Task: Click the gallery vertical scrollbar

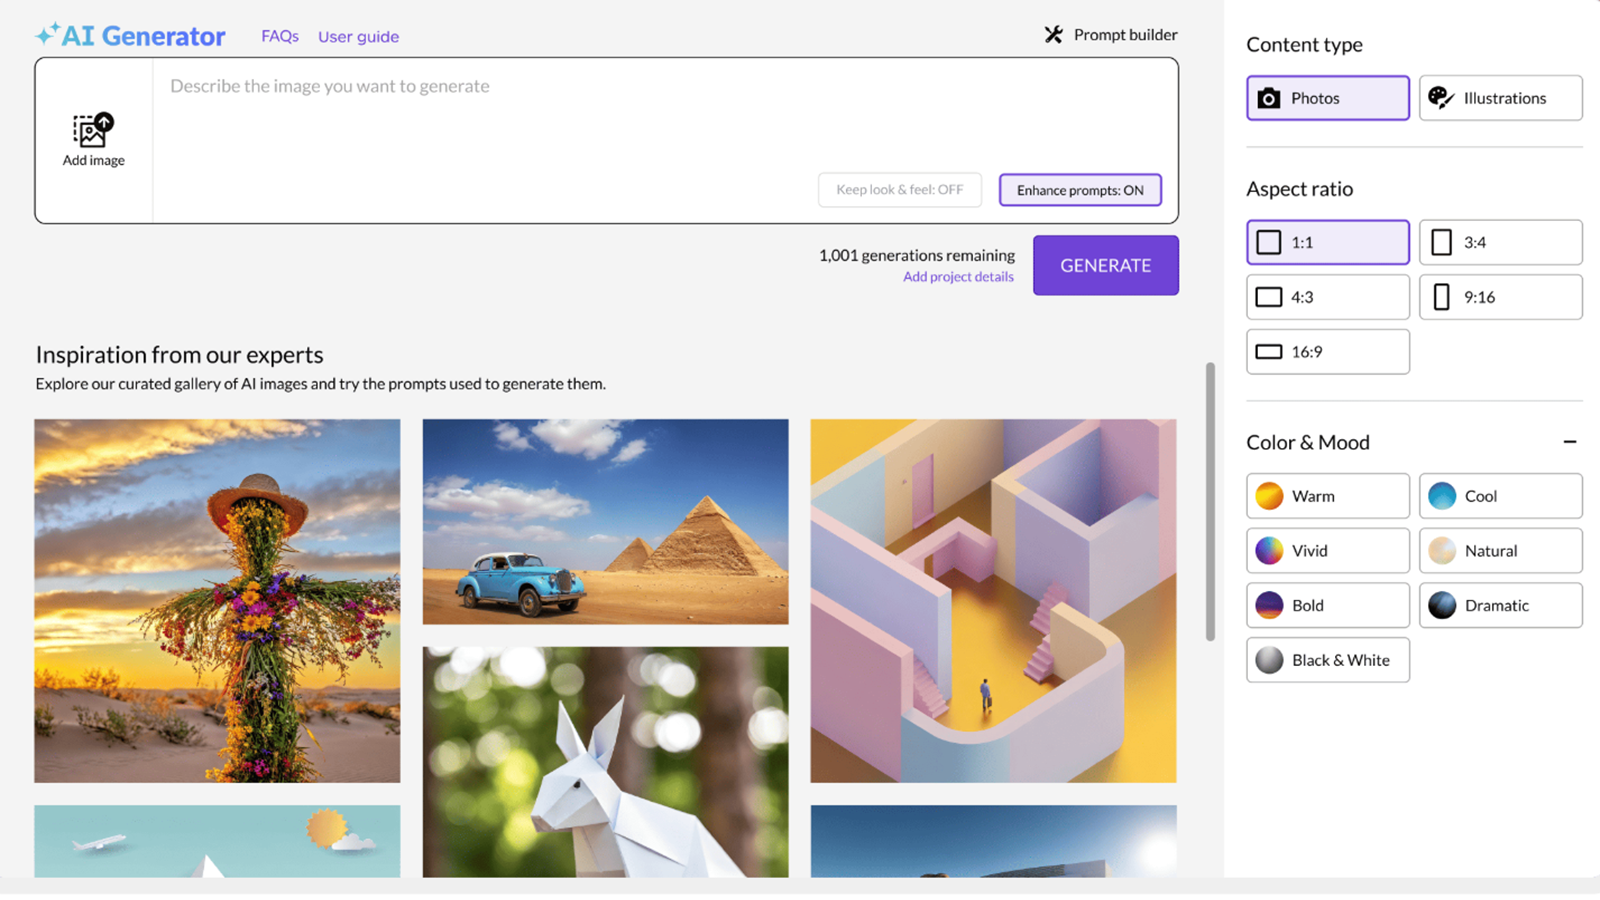Action: pyautogui.click(x=1210, y=501)
